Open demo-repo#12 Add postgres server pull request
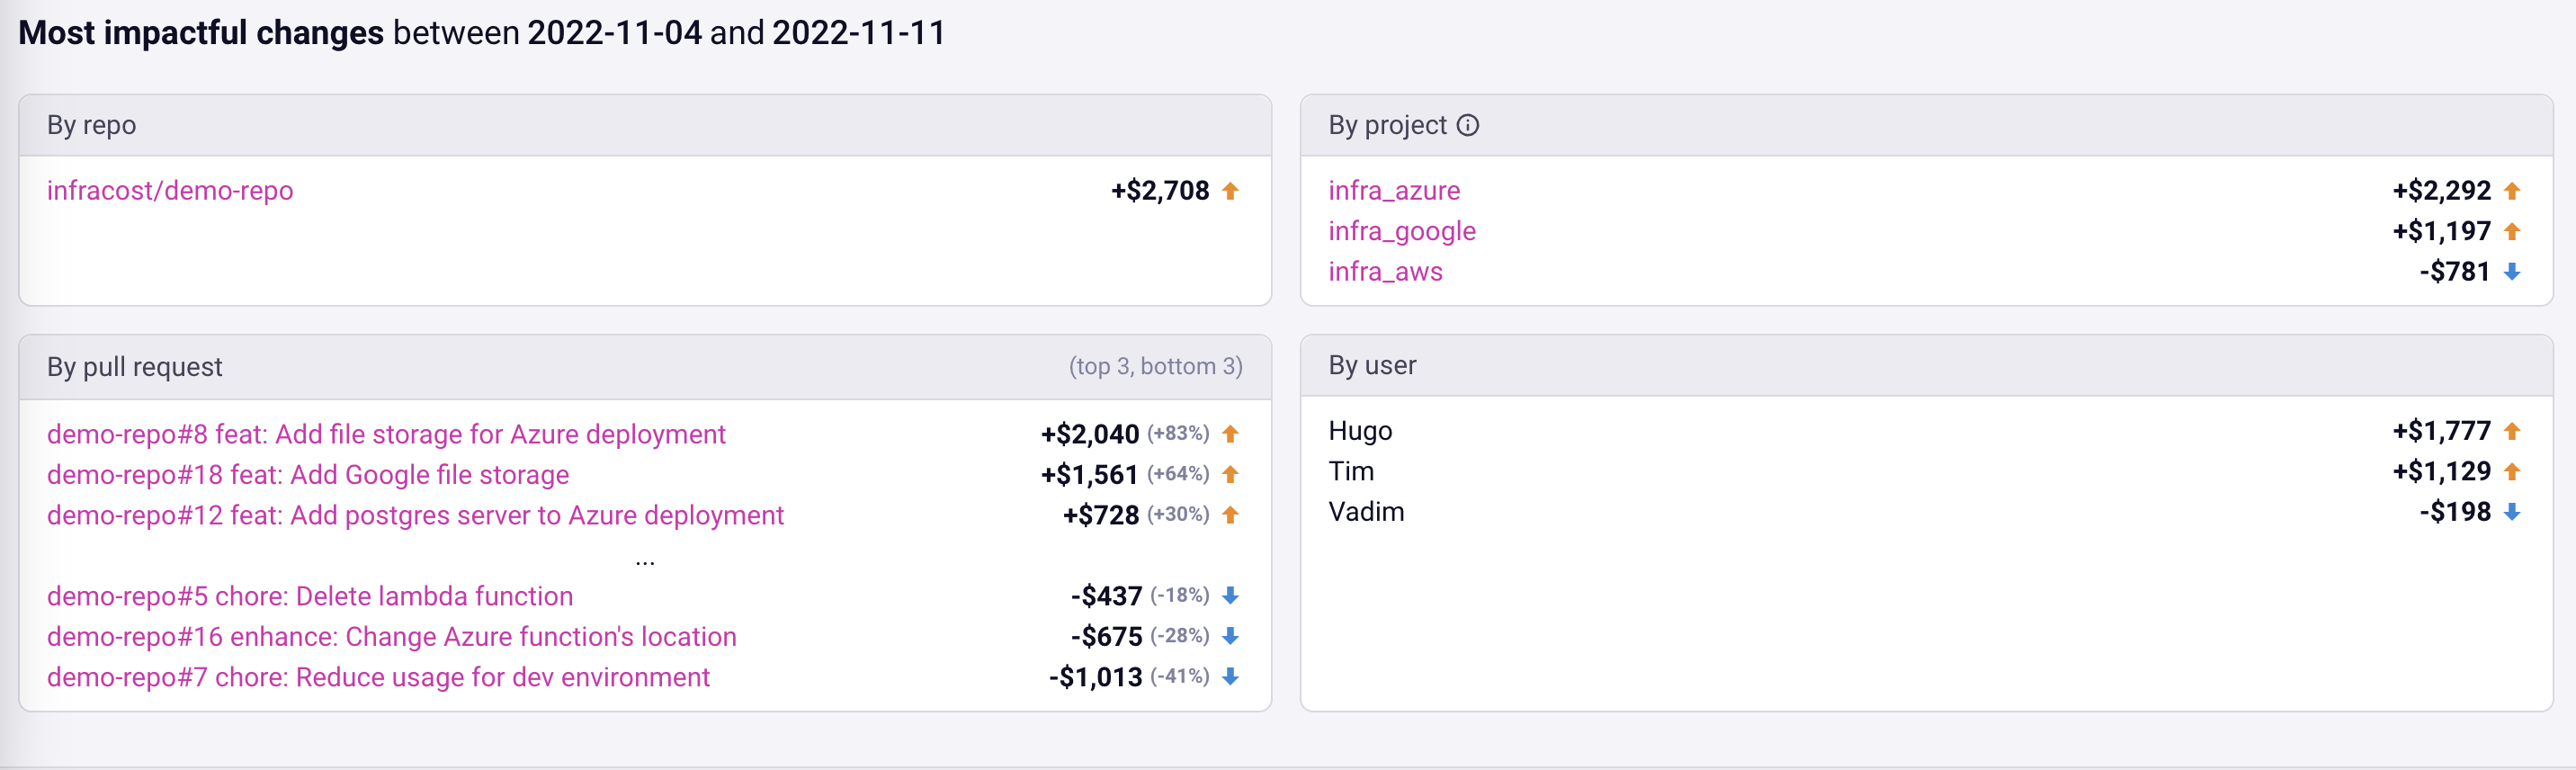This screenshot has height=770, width=2576. tap(415, 515)
